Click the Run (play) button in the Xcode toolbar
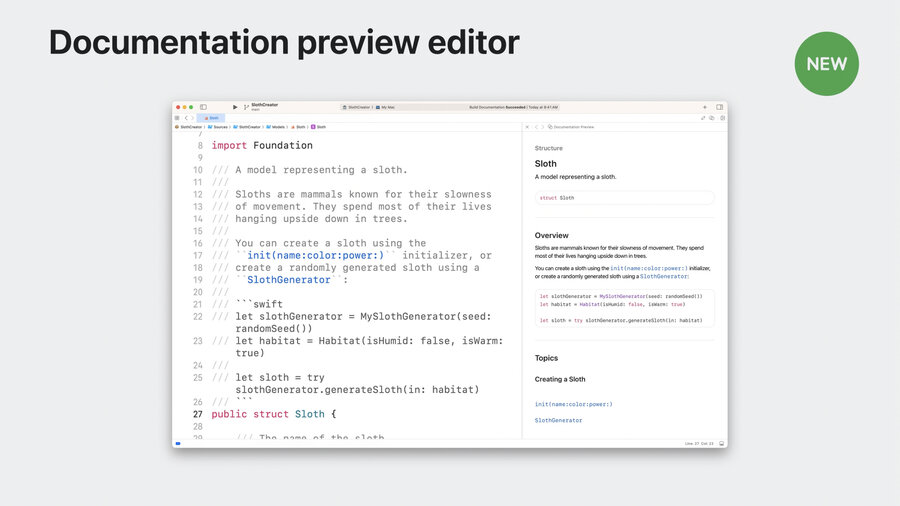900x506 pixels. coord(235,107)
